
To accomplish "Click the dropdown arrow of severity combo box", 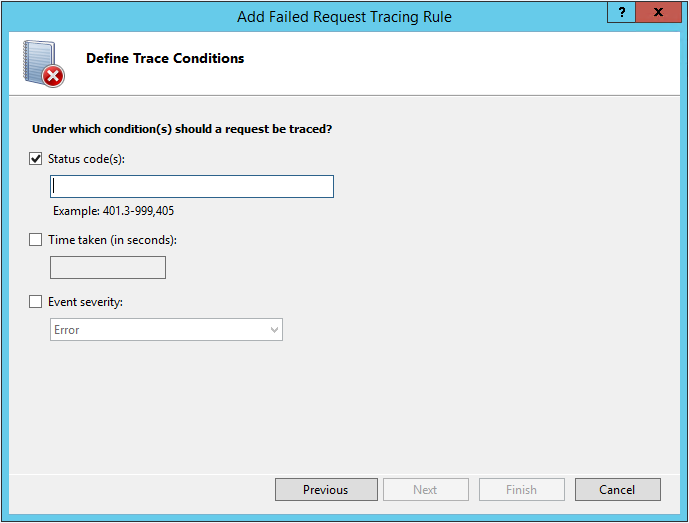I will pos(274,330).
